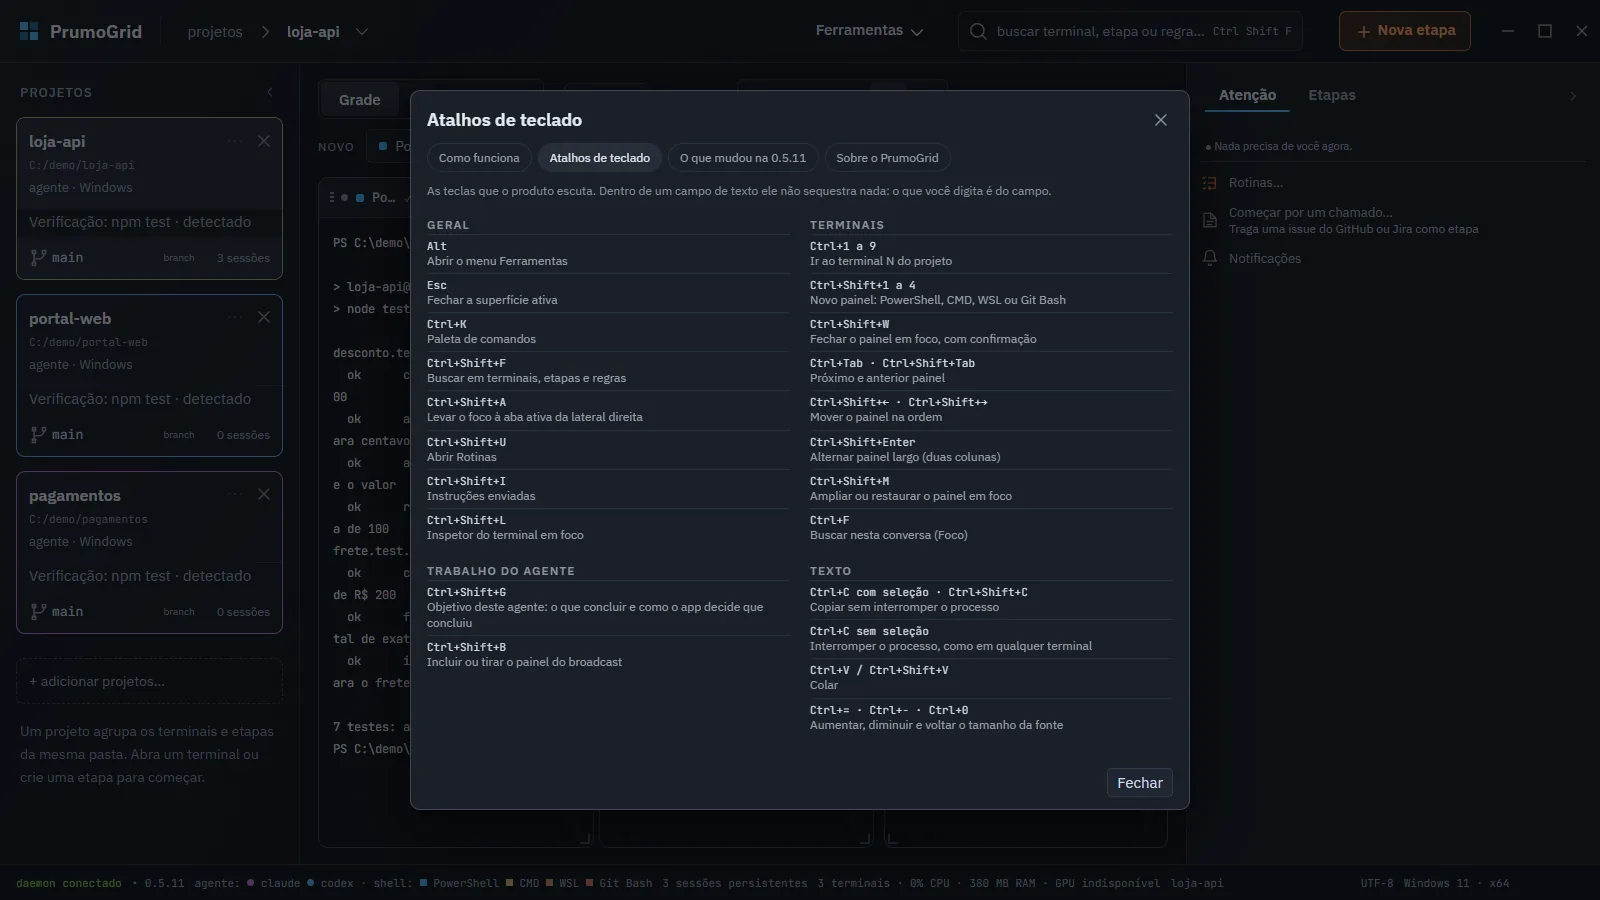The image size is (1600, 900).
Task: Open the O que mudou na 0.5.11 tab
Action: [742, 158]
